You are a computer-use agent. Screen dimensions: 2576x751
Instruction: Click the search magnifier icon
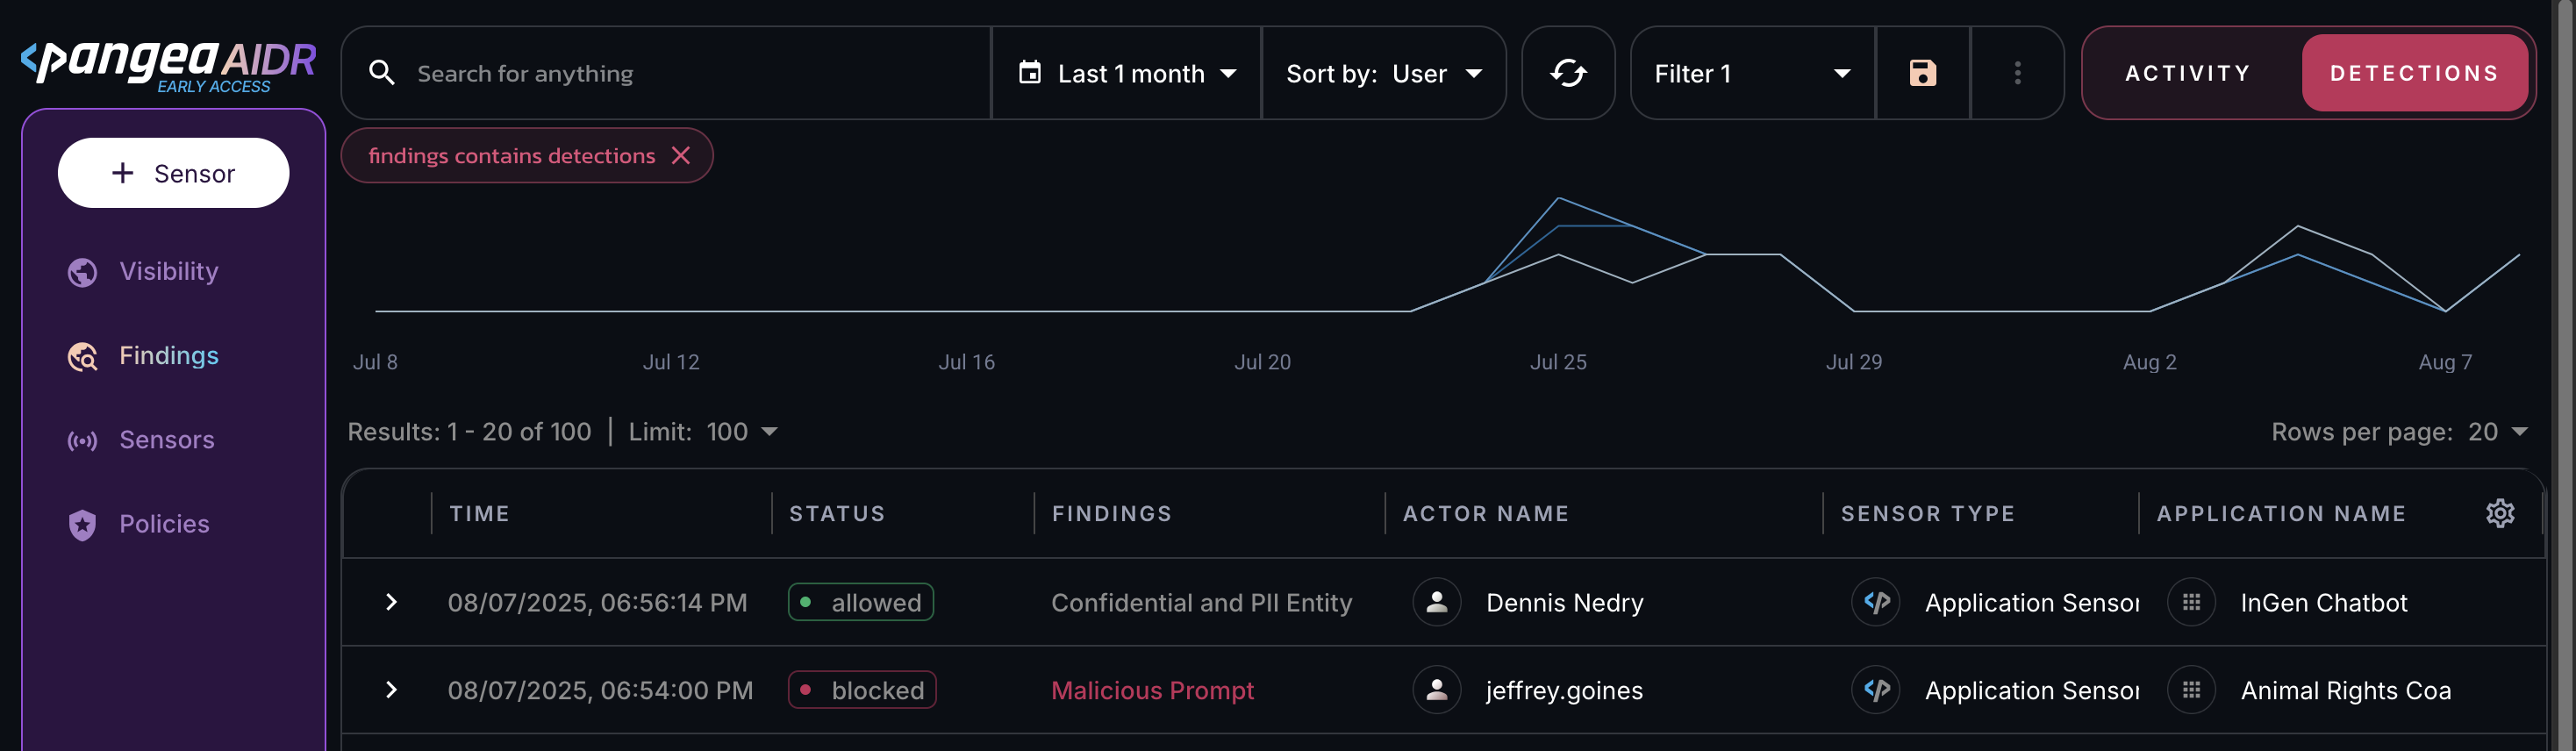pos(381,73)
